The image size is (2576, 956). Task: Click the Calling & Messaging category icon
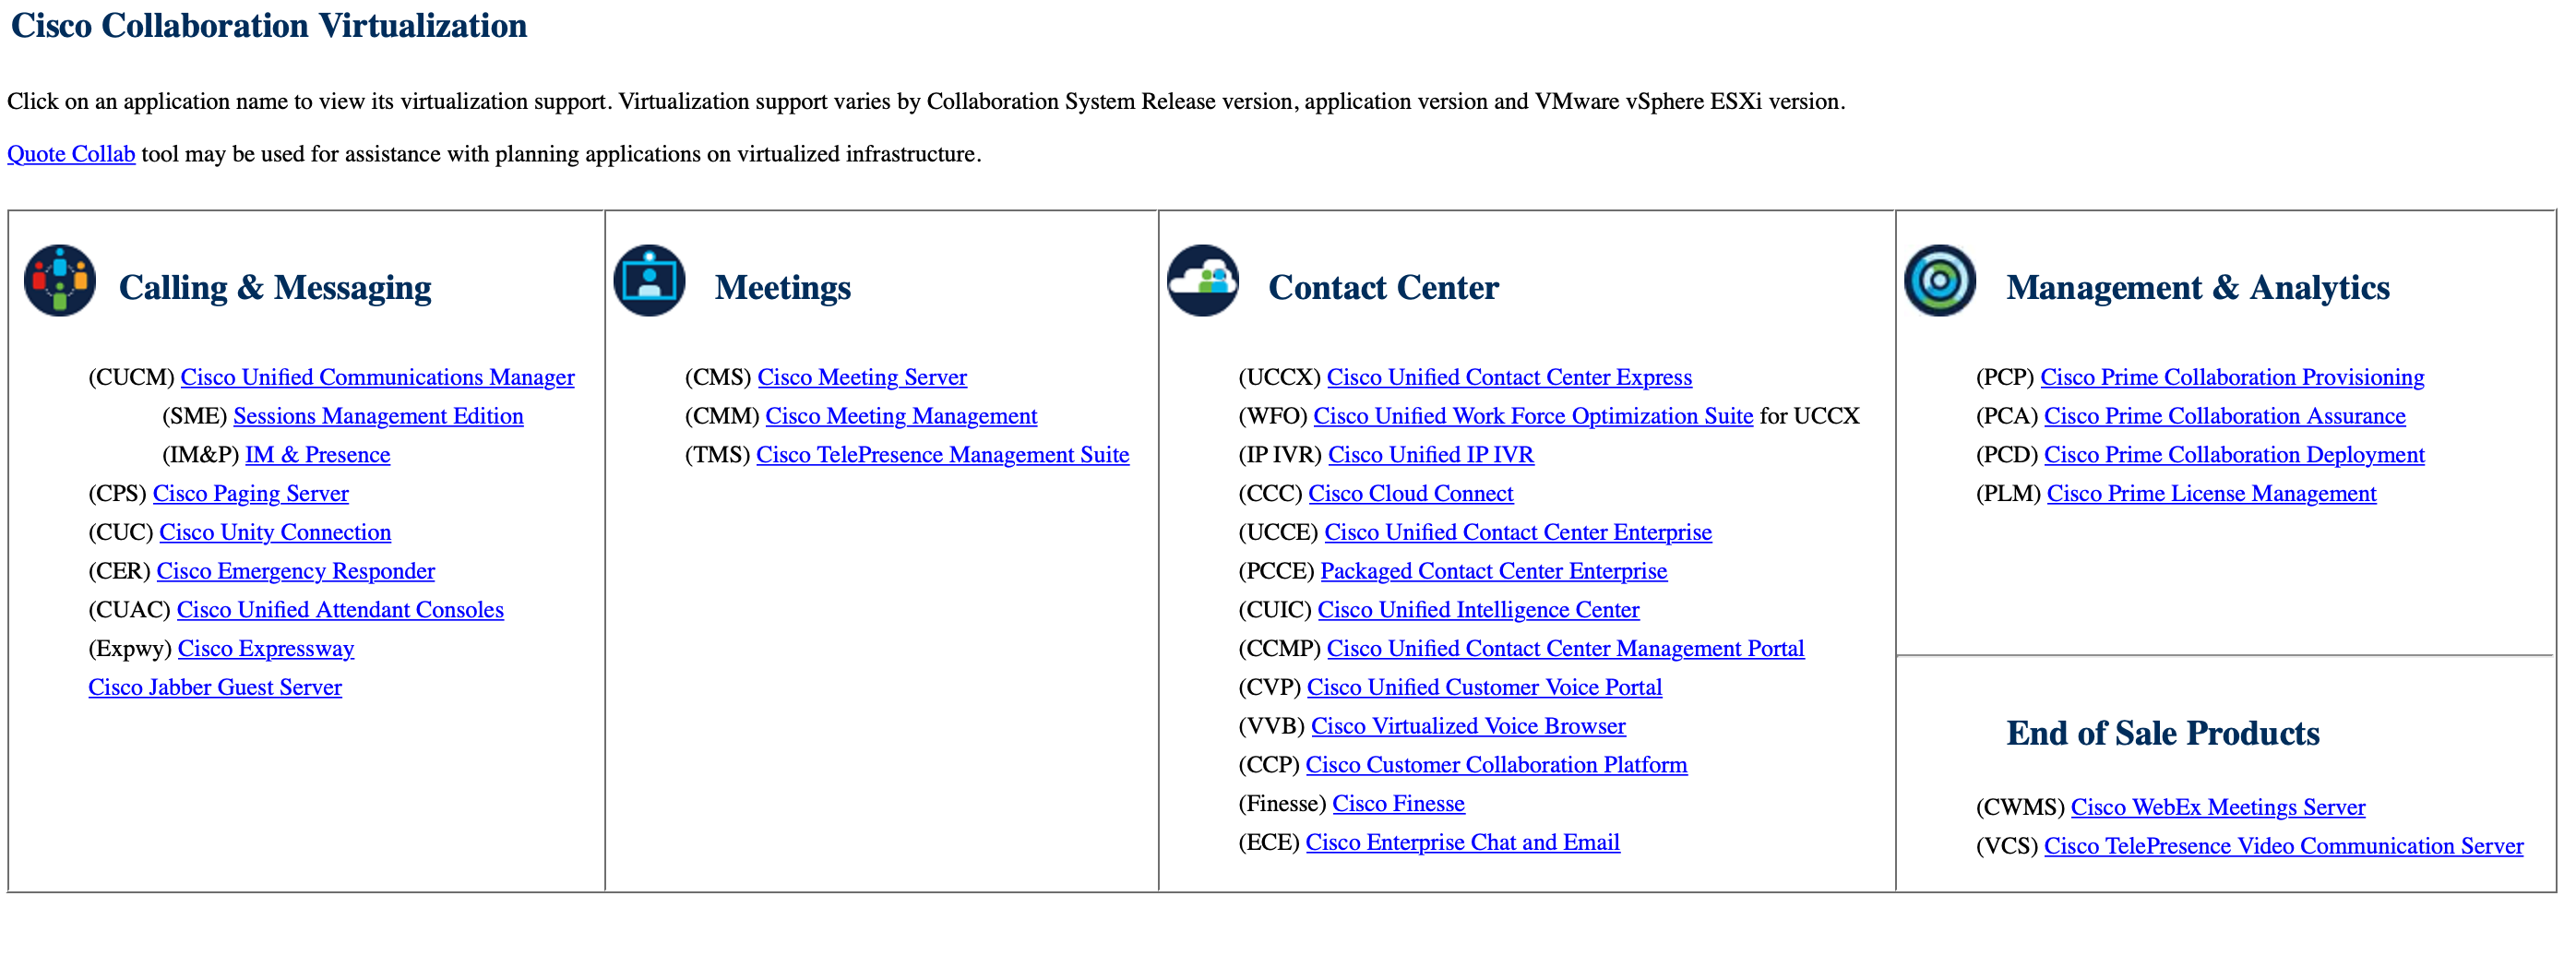pos(59,281)
